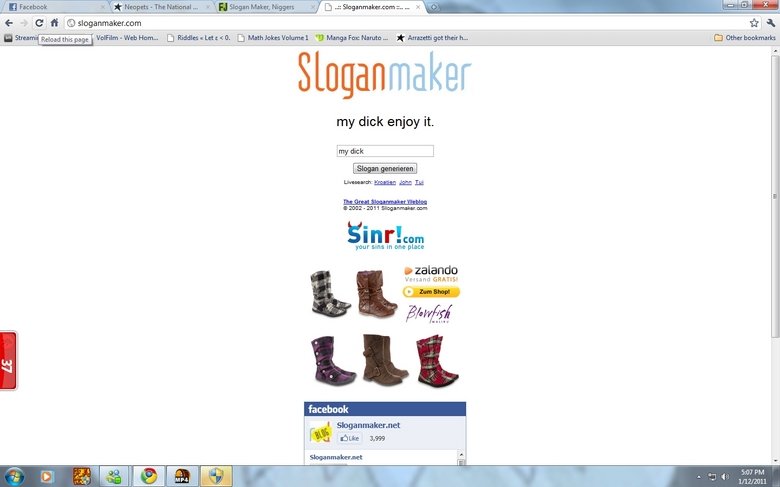Open the Riddles bookmark
Screen dimensions: 780x487
point(198,38)
